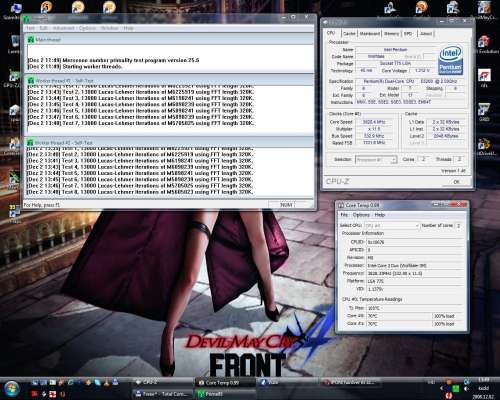Viewport: 500px width, 400px height.
Task: Click the CPU-Z title bar icon
Action: pyautogui.click(x=326, y=22)
